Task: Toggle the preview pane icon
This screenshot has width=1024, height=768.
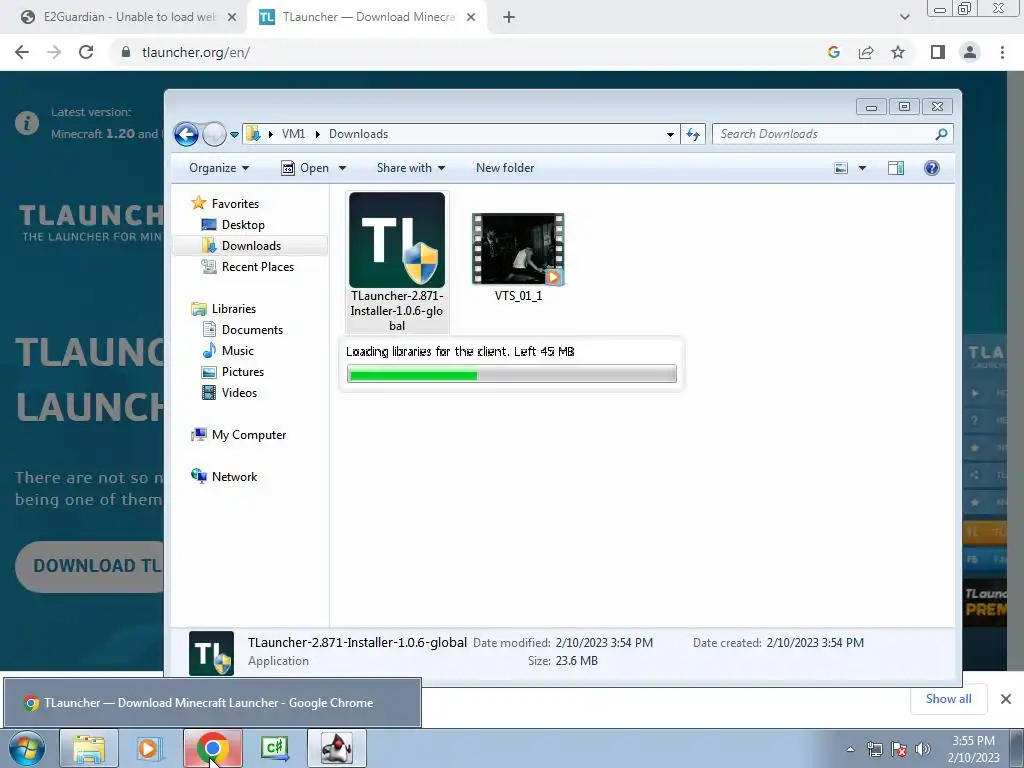Action: point(896,168)
